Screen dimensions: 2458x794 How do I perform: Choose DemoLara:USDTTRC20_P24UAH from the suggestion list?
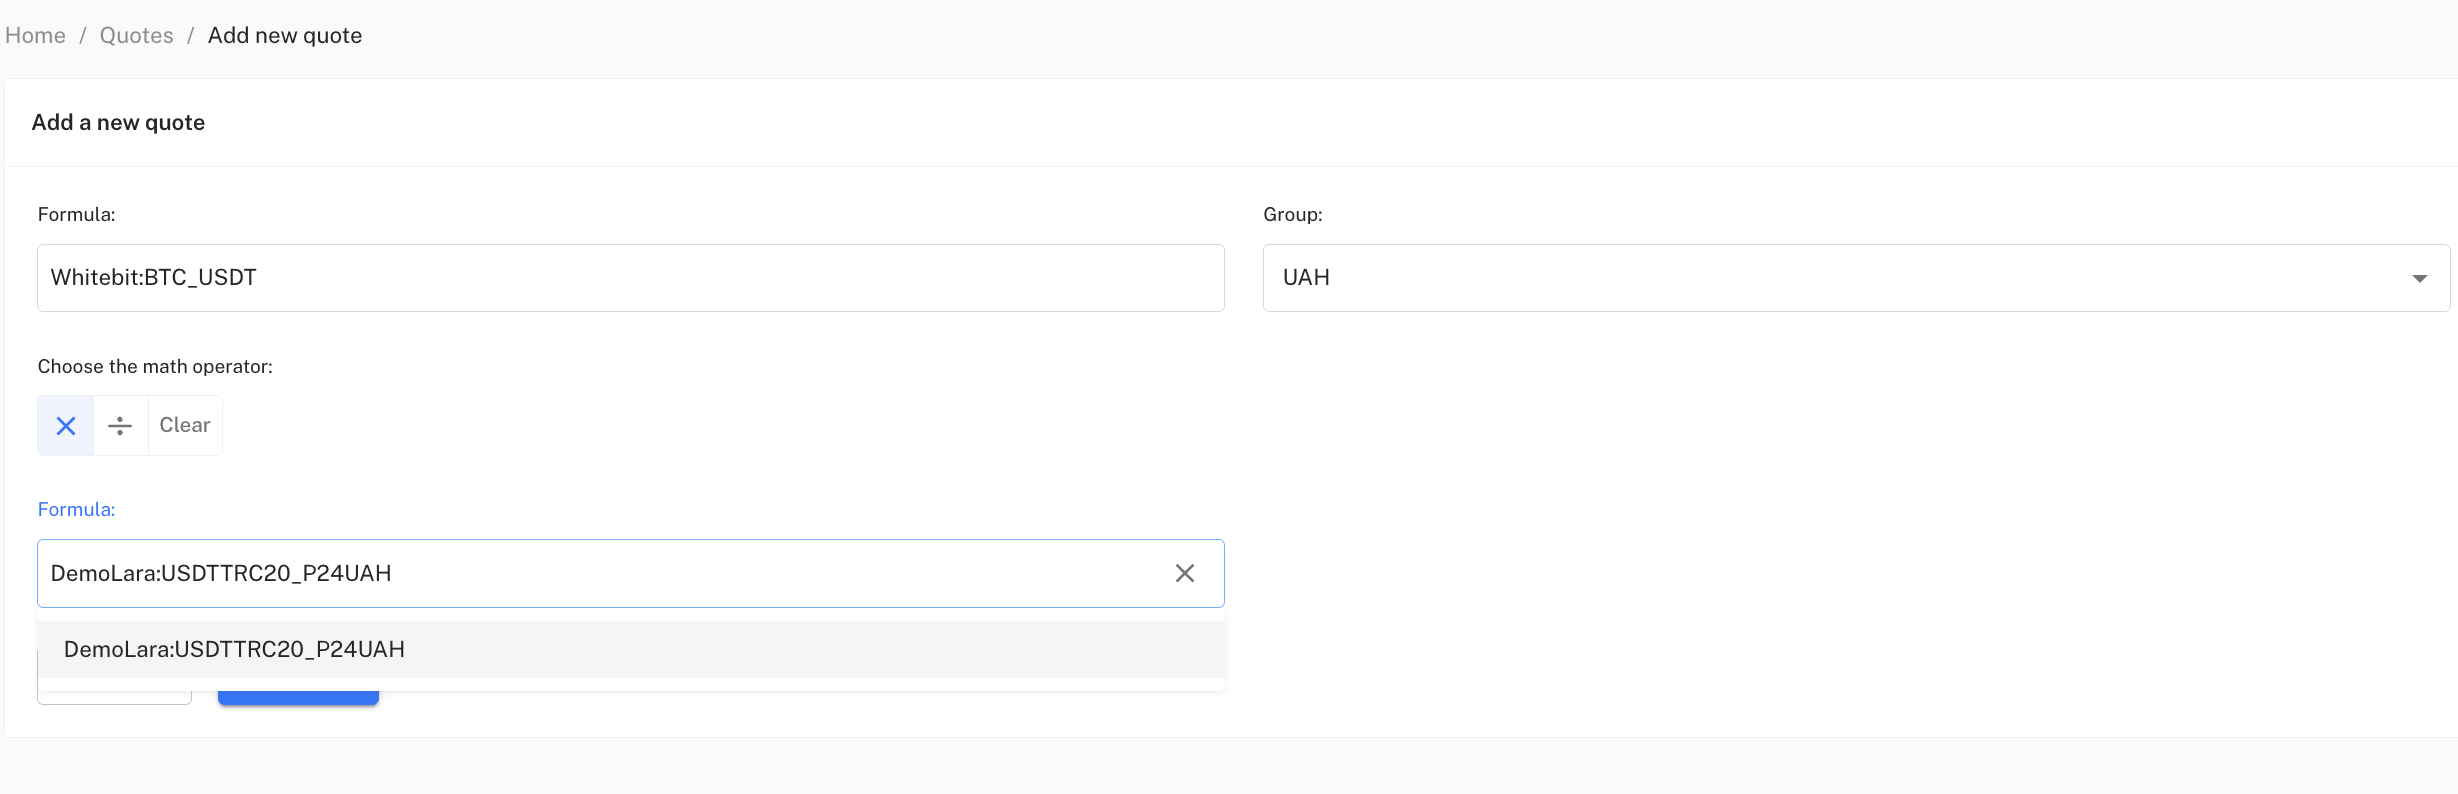point(234,650)
